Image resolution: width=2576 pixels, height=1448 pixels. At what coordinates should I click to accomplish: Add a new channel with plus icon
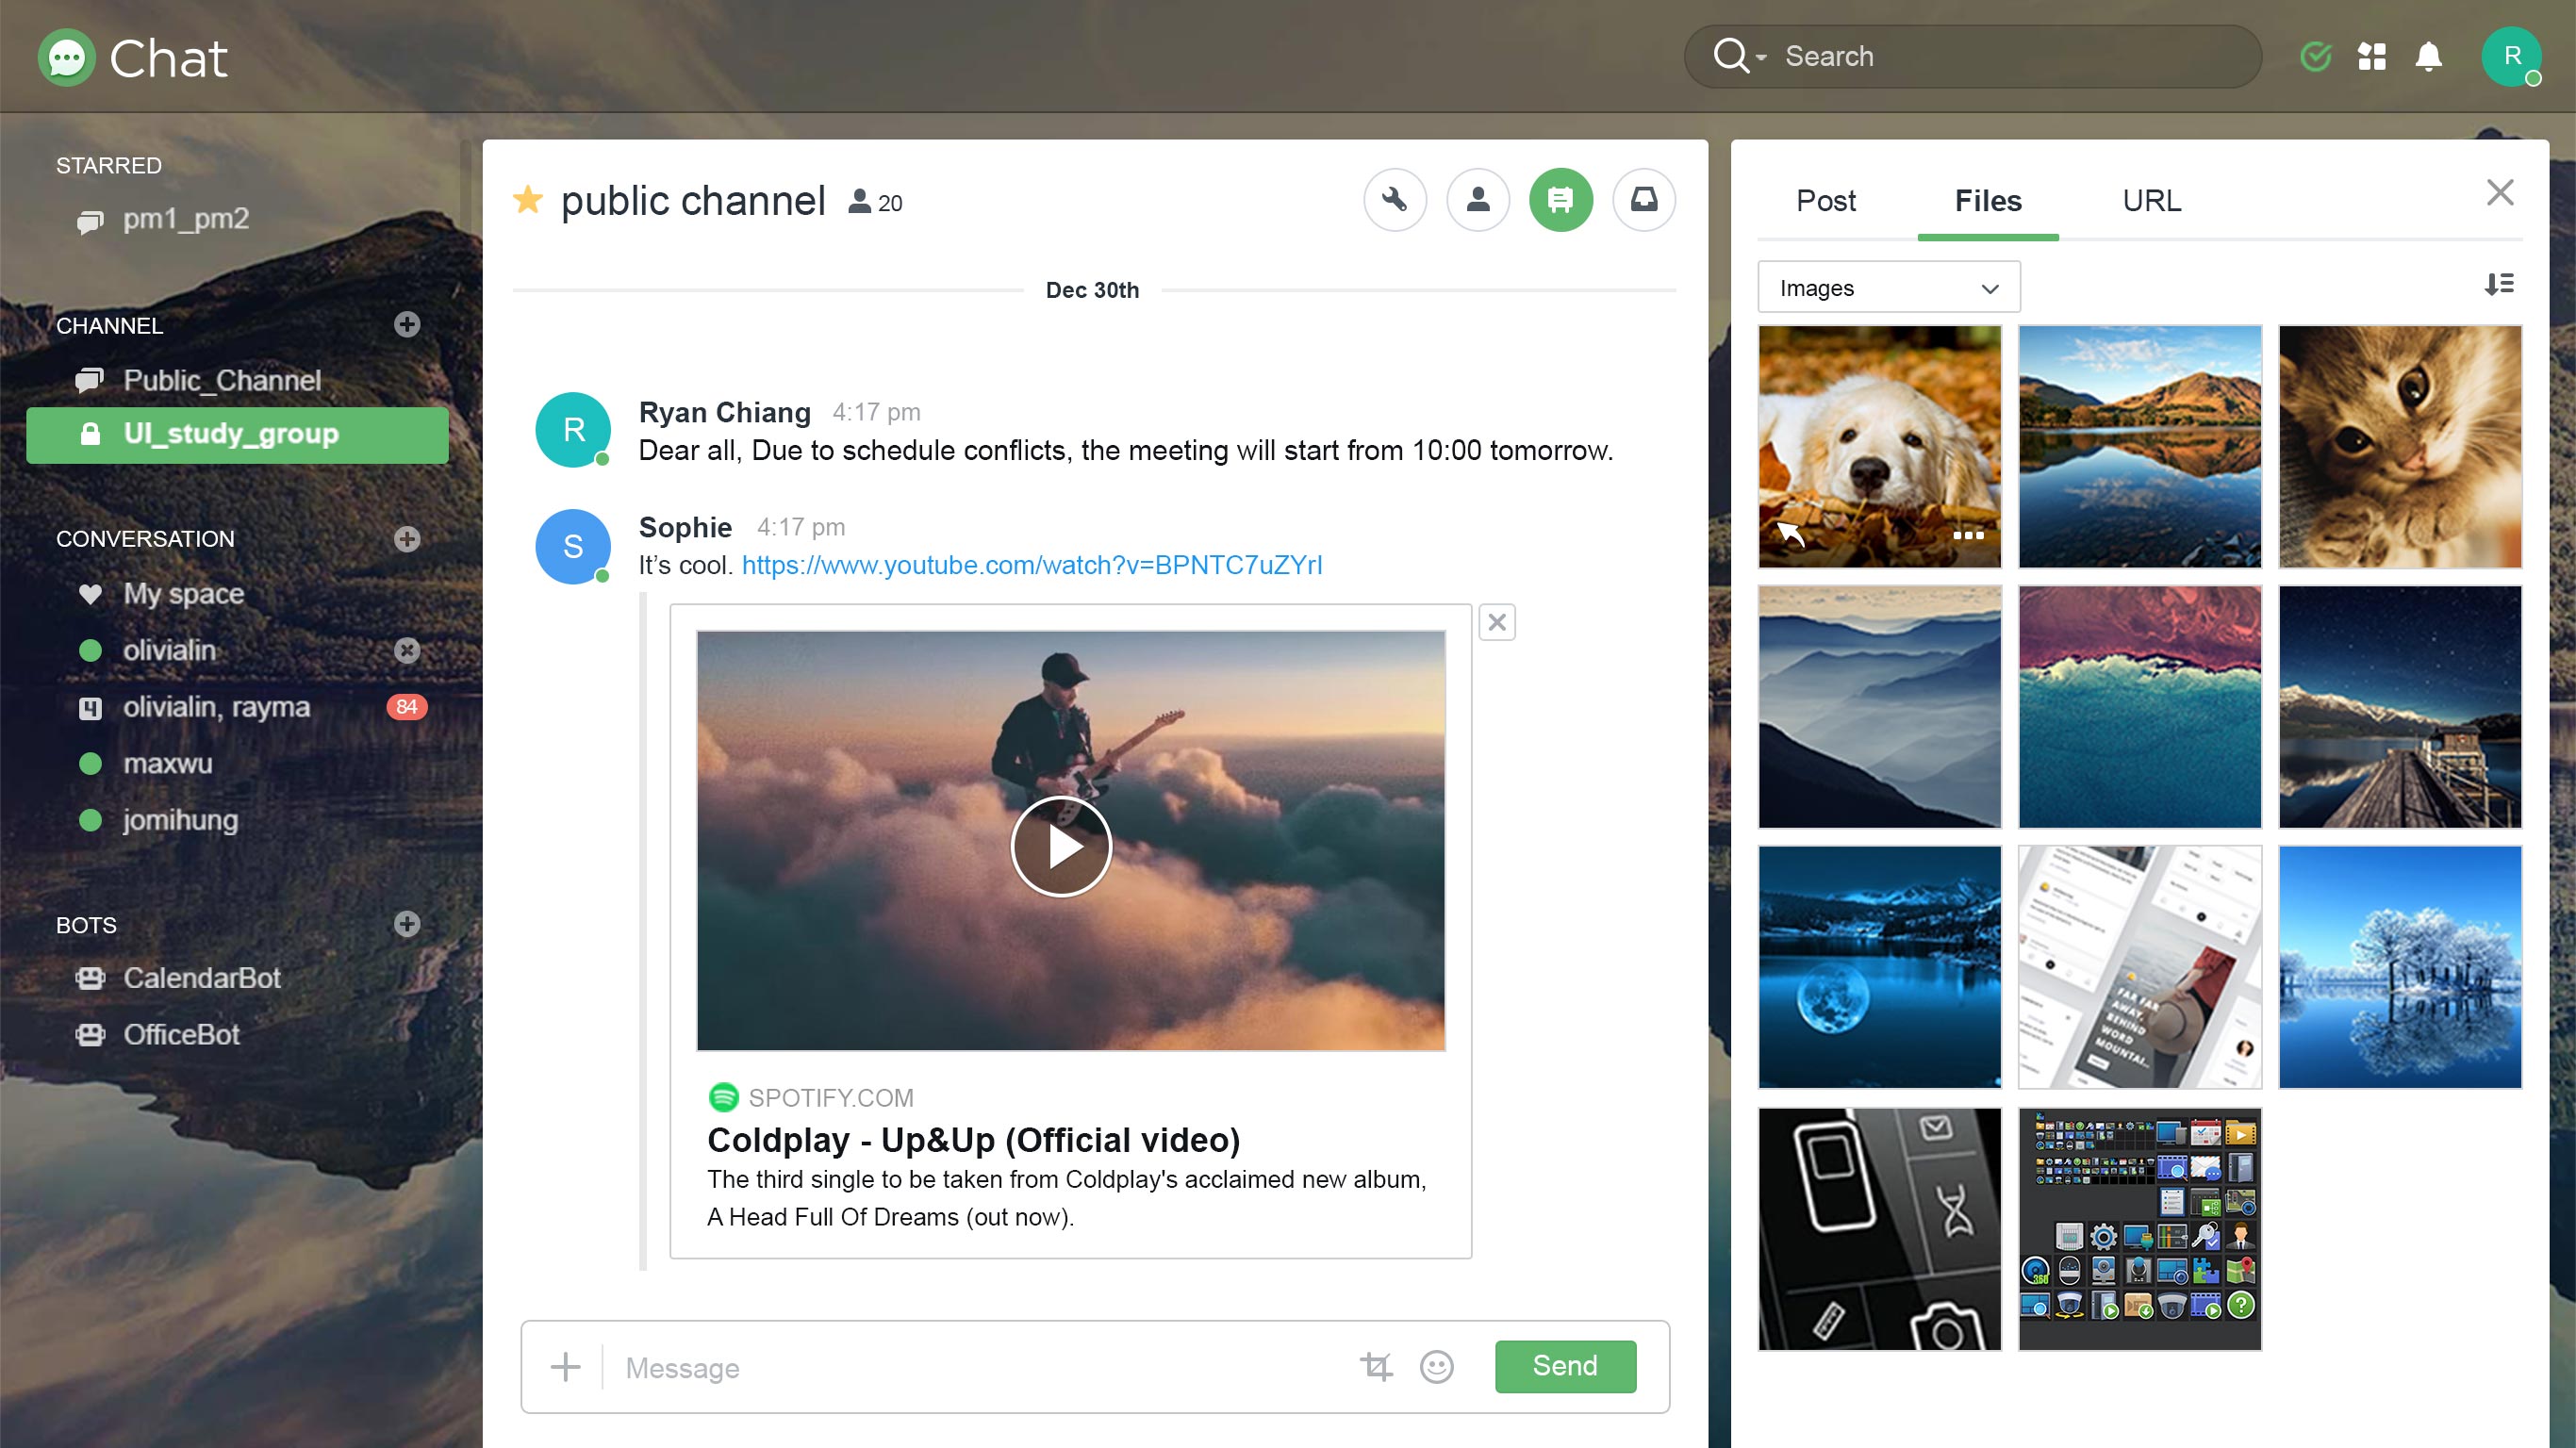(x=406, y=324)
